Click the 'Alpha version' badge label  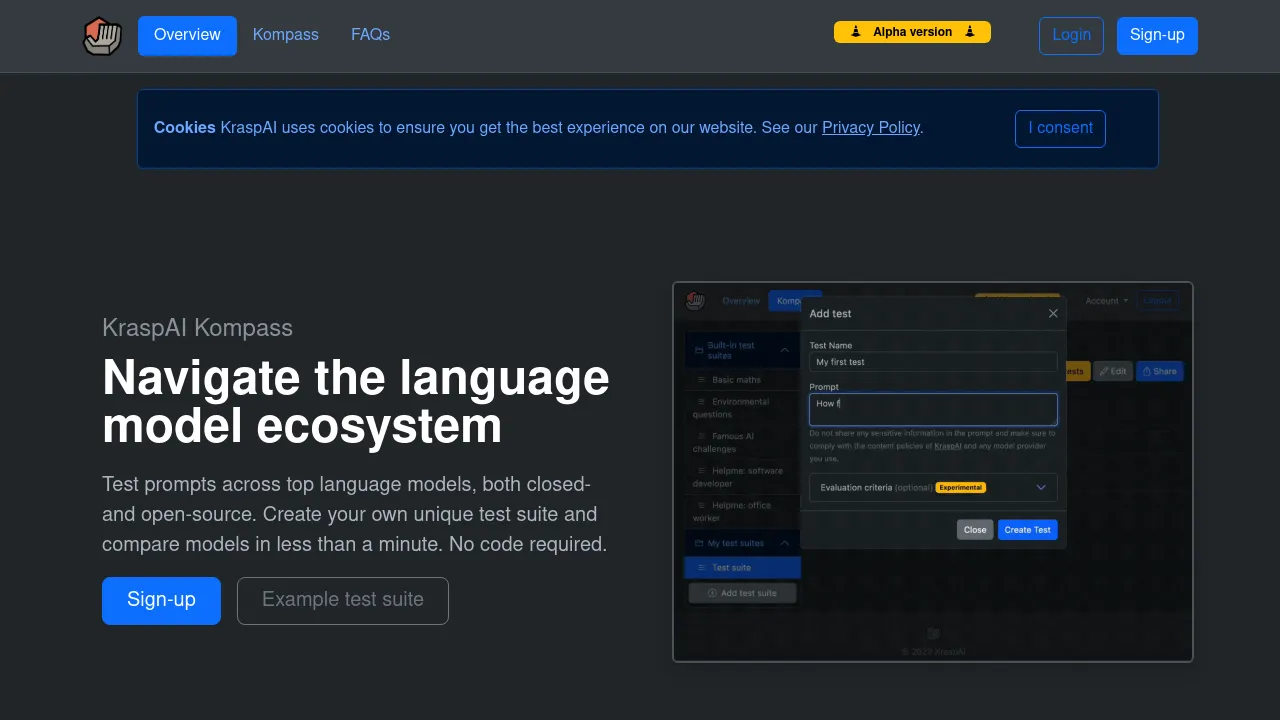(912, 32)
